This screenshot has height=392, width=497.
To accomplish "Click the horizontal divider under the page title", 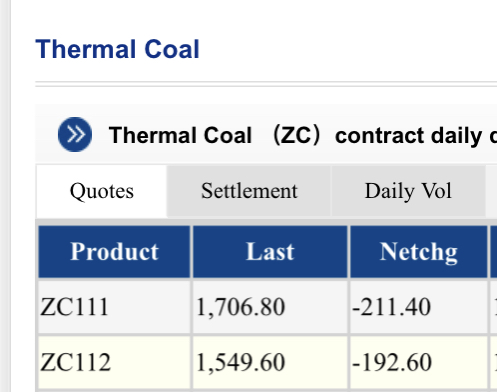I will click(x=266, y=84).
